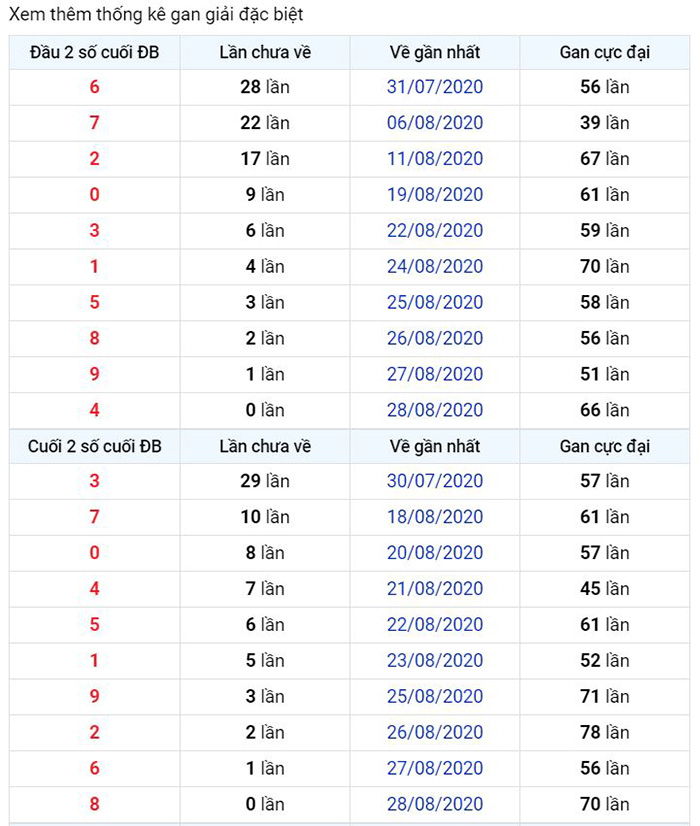The width and height of the screenshot is (700, 826).
Task: Select the first 'Lần chưa về' column header
Action: pyautogui.click(x=265, y=53)
